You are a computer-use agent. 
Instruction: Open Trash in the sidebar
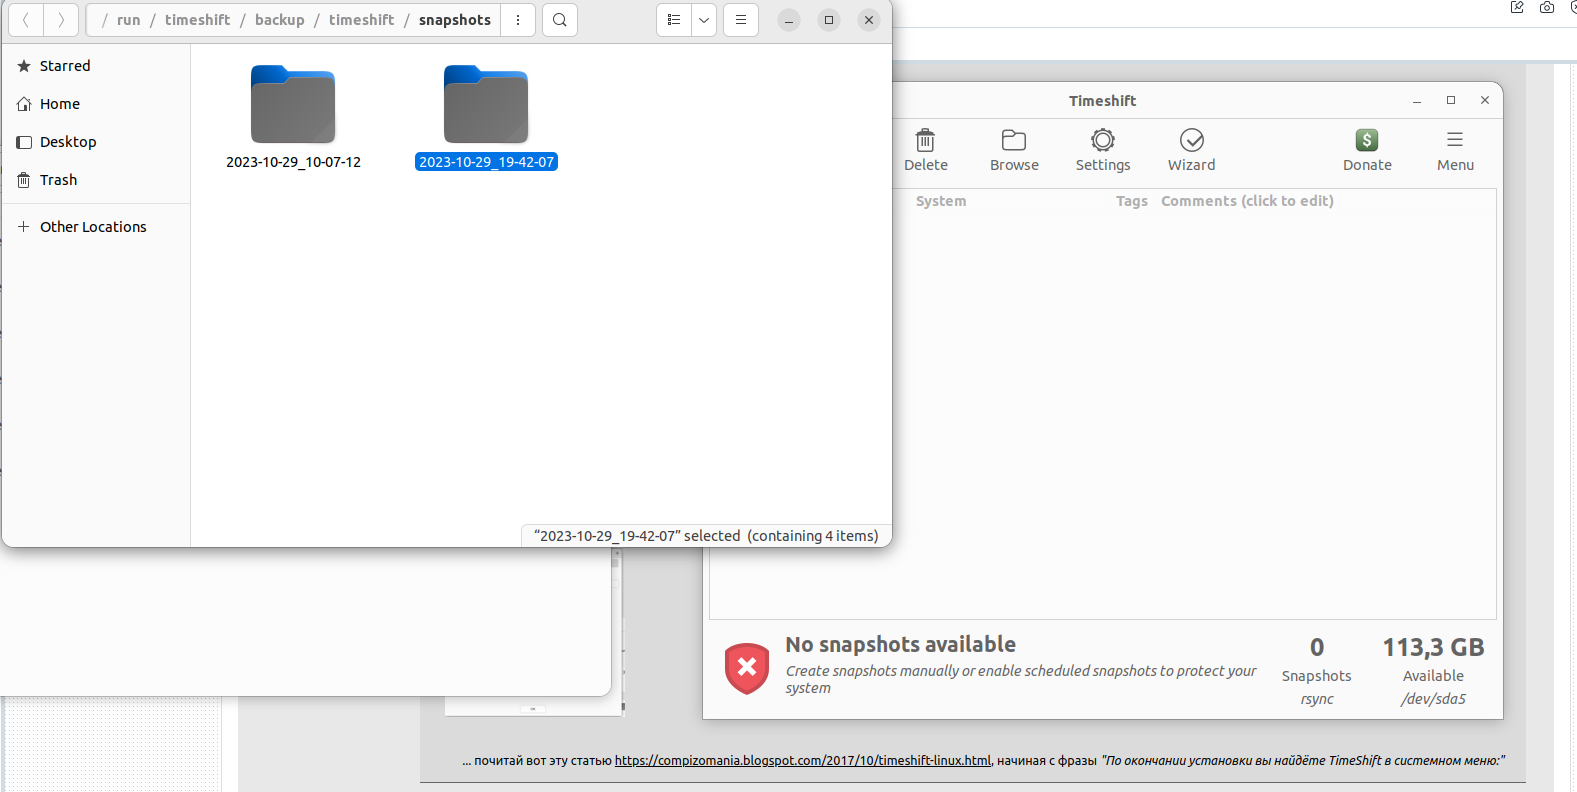96,180
